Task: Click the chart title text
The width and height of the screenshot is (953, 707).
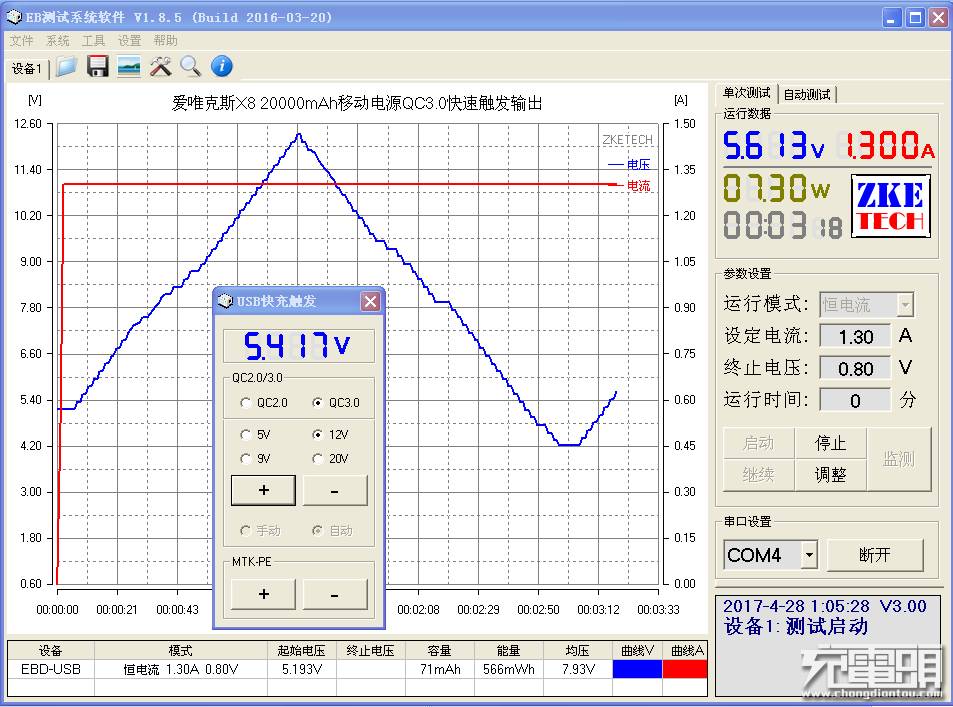Action: pos(357,103)
